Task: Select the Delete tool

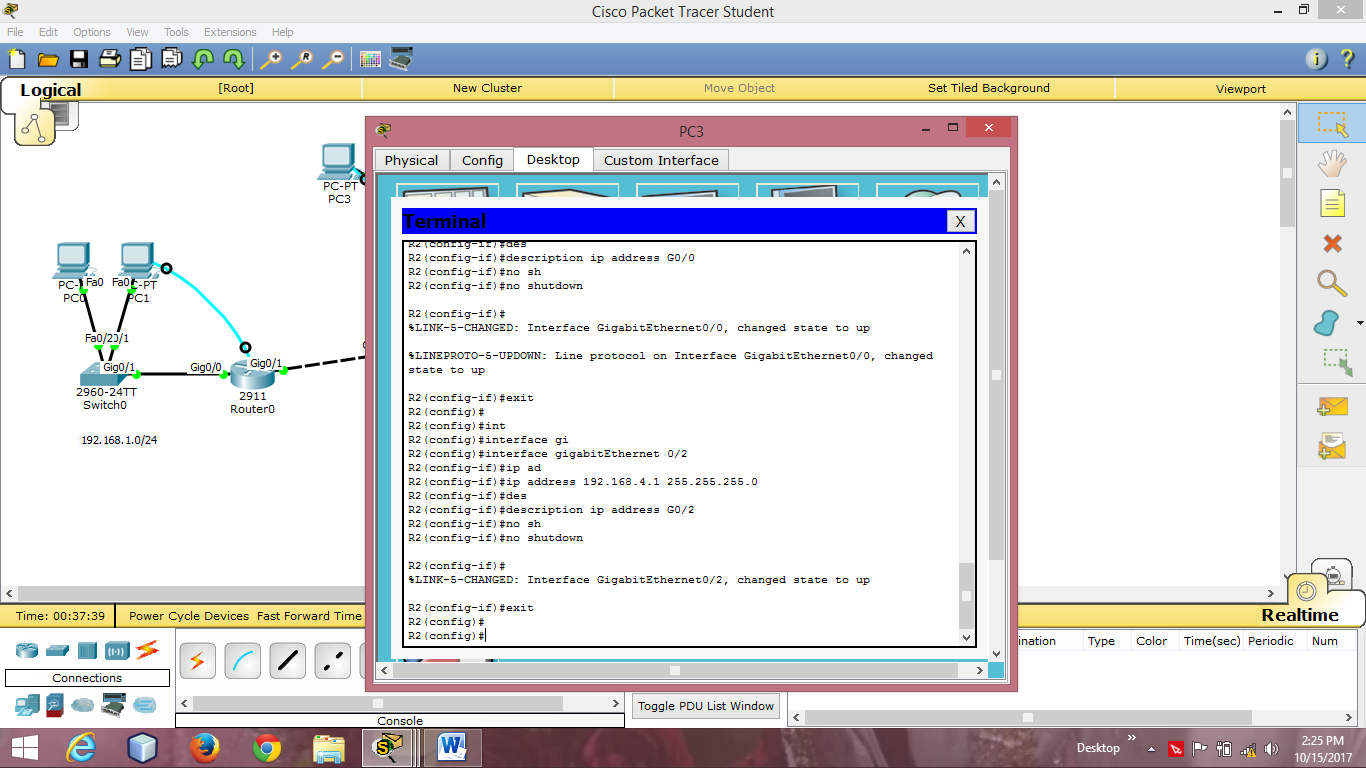Action: point(1332,243)
